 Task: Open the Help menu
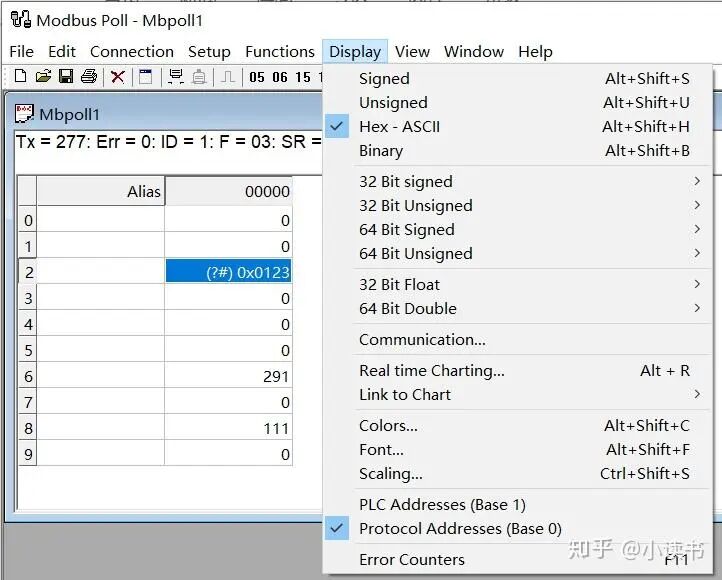[535, 52]
